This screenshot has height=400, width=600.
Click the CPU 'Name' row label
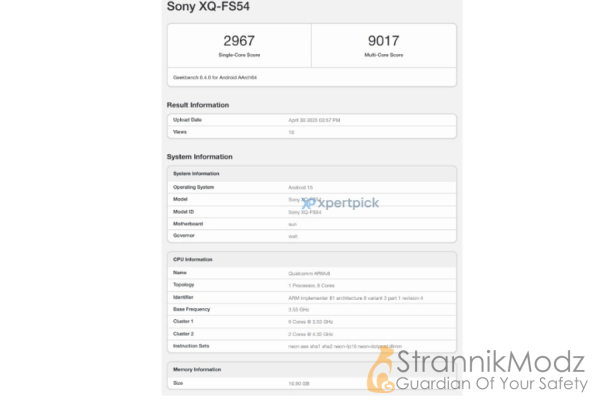point(179,273)
